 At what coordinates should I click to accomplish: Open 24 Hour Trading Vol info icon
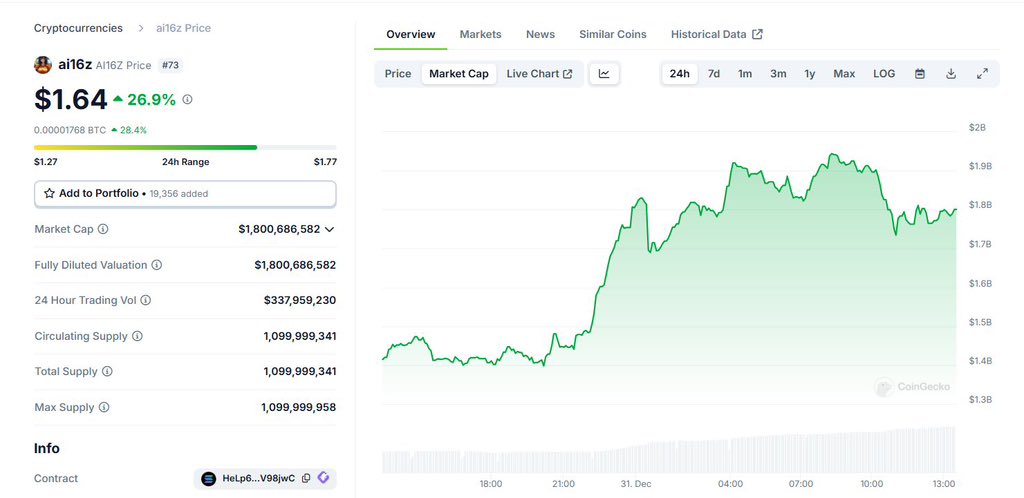pos(146,300)
